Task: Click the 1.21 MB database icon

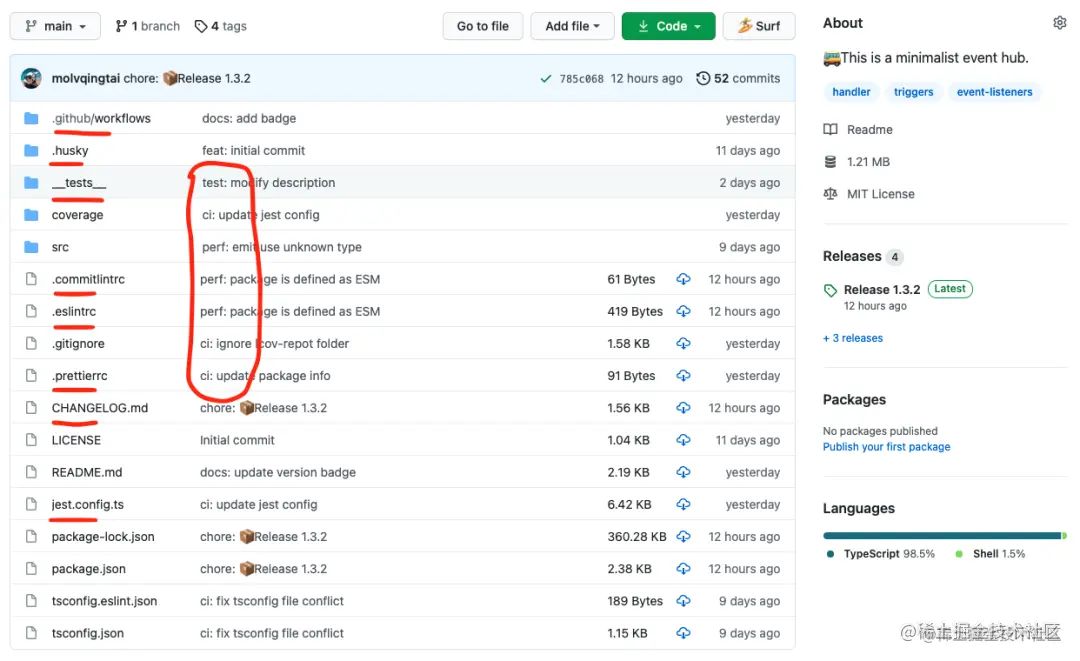Action: pyautogui.click(x=831, y=162)
